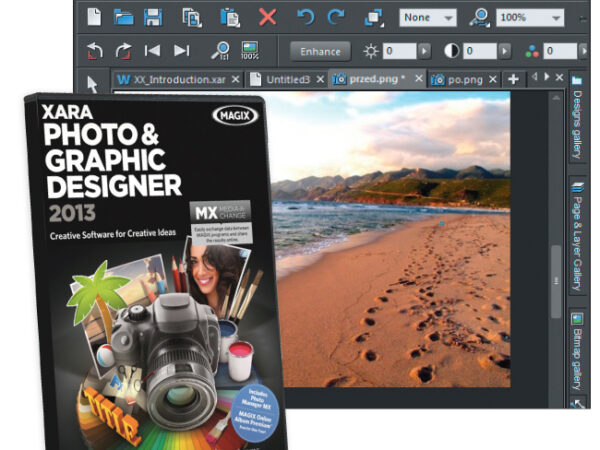Image resolution: width=600 pixels, height=450 pixels.
Task: Rotate the photo right
Action: [x=123, y=51]
